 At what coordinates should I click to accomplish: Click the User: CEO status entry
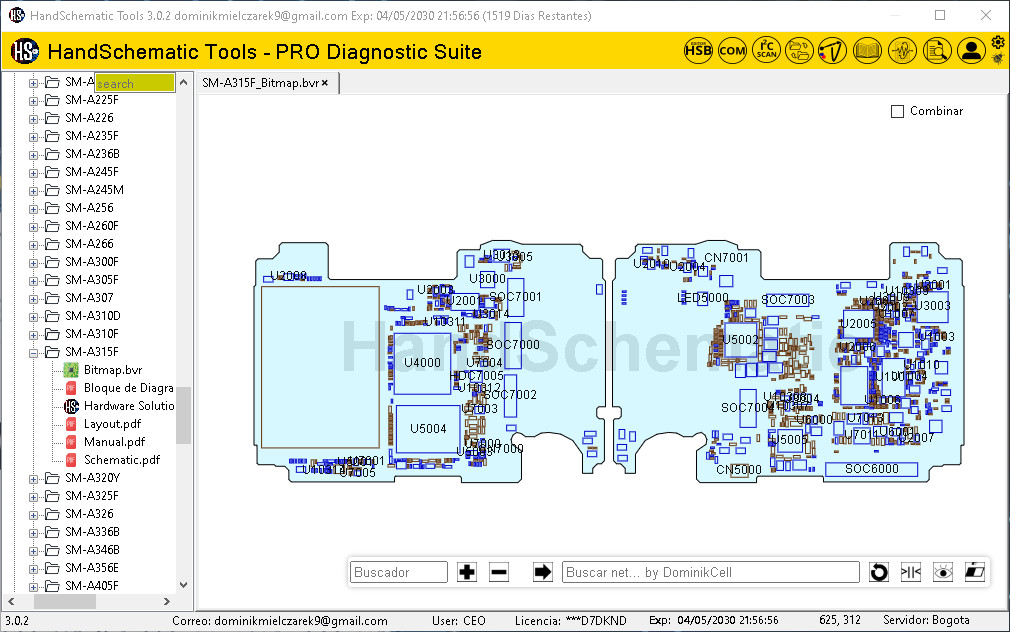(x=459, y=621)
